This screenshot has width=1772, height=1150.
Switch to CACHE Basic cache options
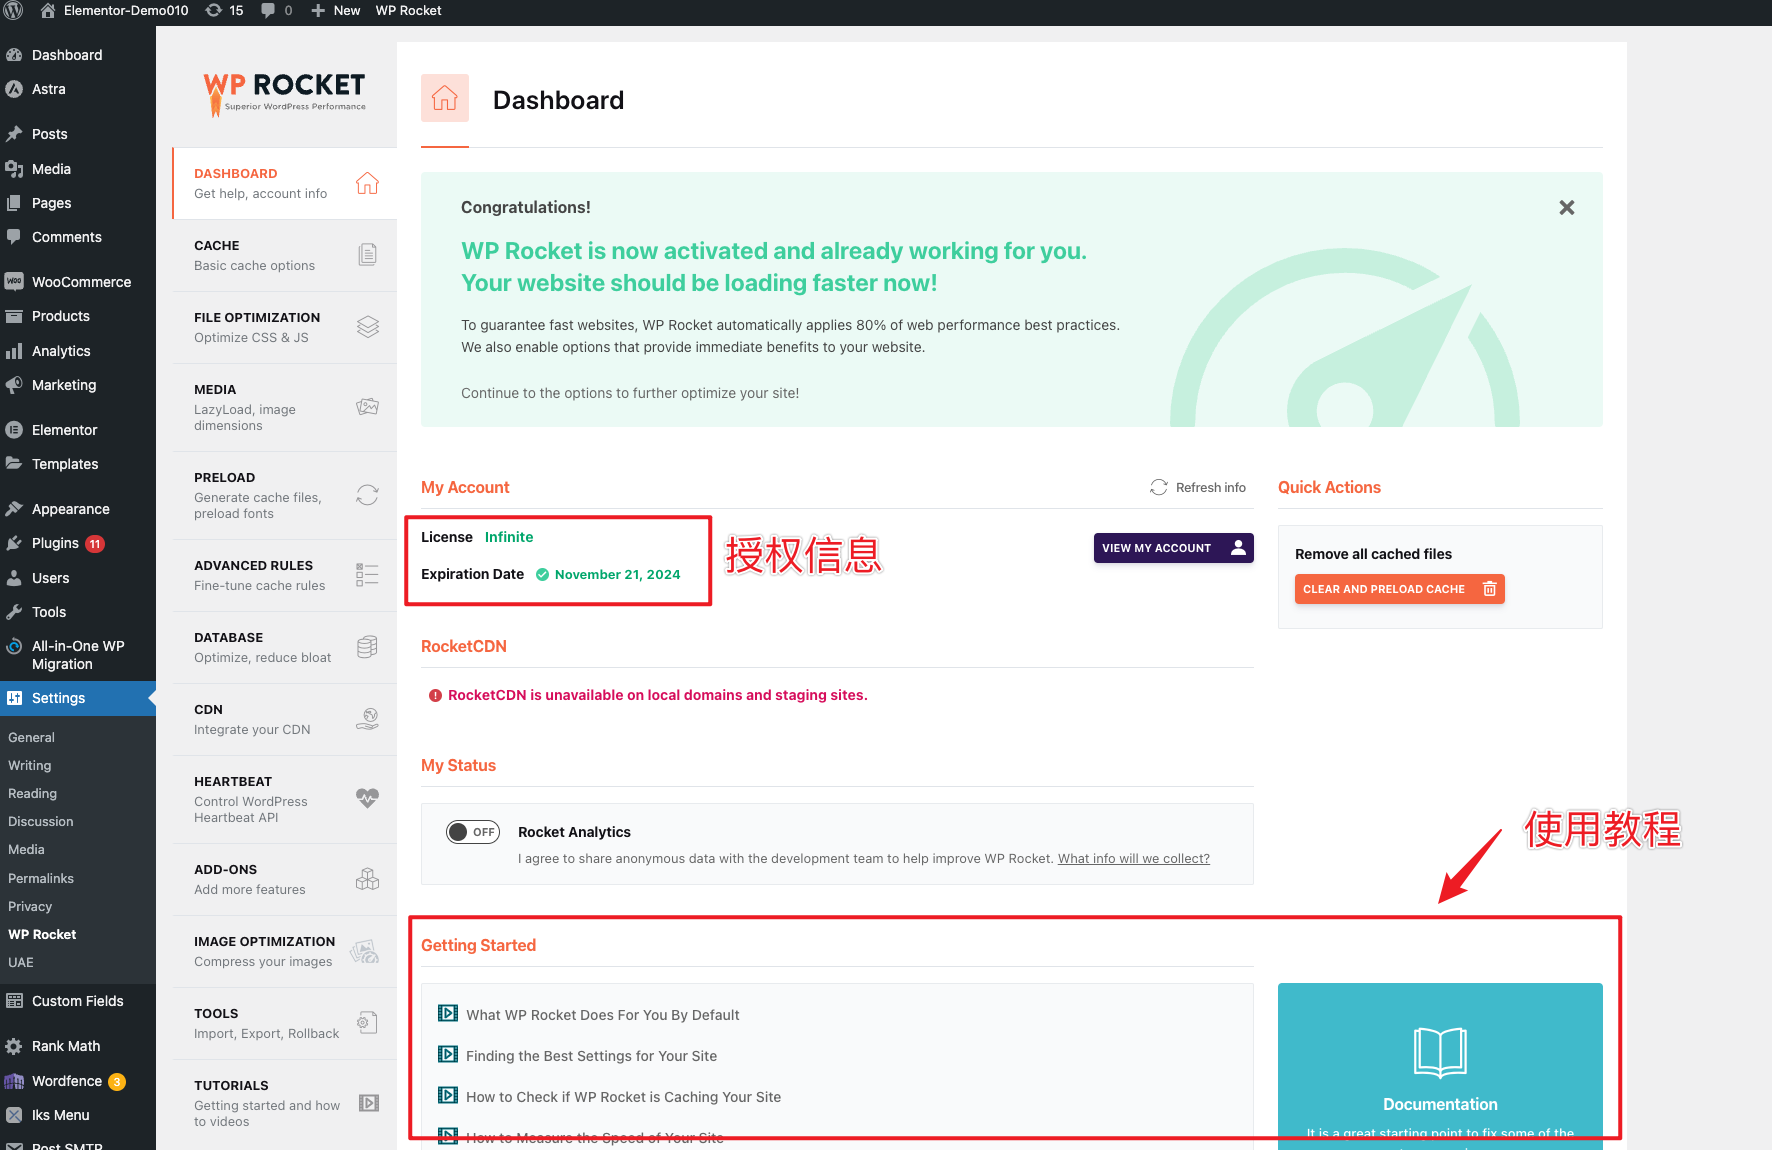[284, 255]
